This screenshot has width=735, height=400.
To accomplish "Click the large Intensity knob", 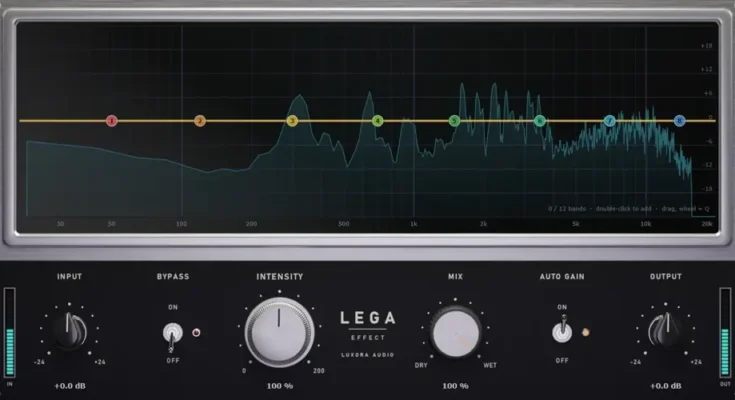I will [279, 332].
